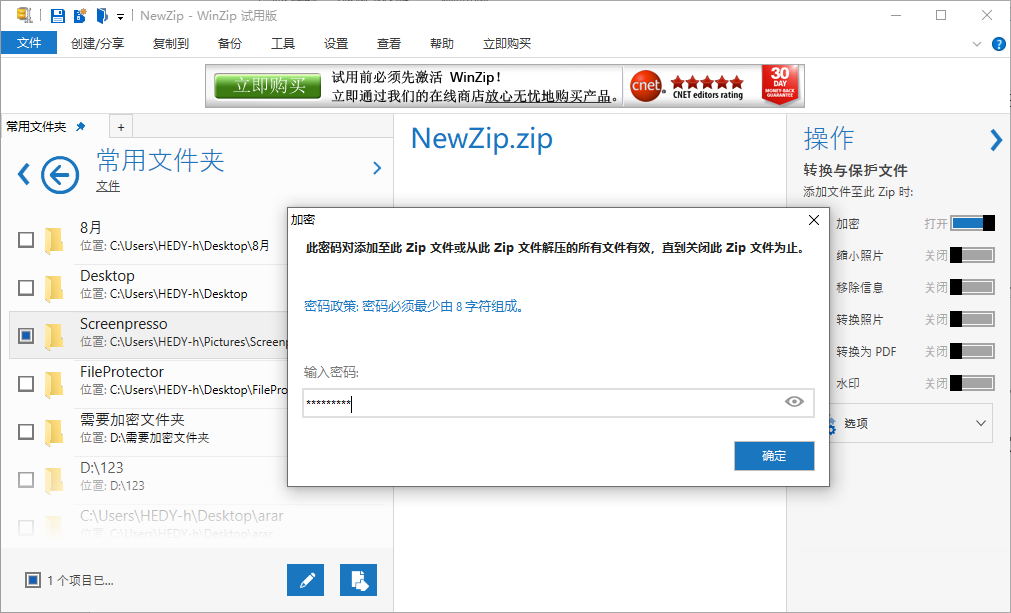
Task: Open the 设置 ribbon tab
Action: (x=336, y=43)
